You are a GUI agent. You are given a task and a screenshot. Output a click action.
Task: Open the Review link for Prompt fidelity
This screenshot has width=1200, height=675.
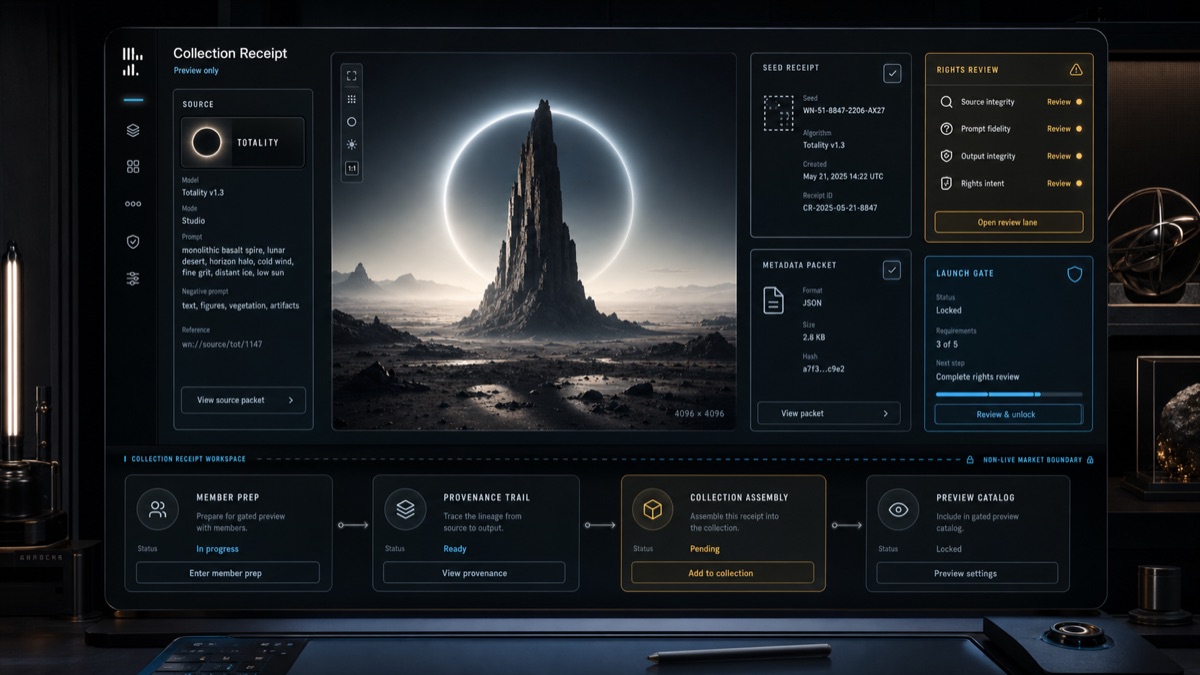point(1058,129)
